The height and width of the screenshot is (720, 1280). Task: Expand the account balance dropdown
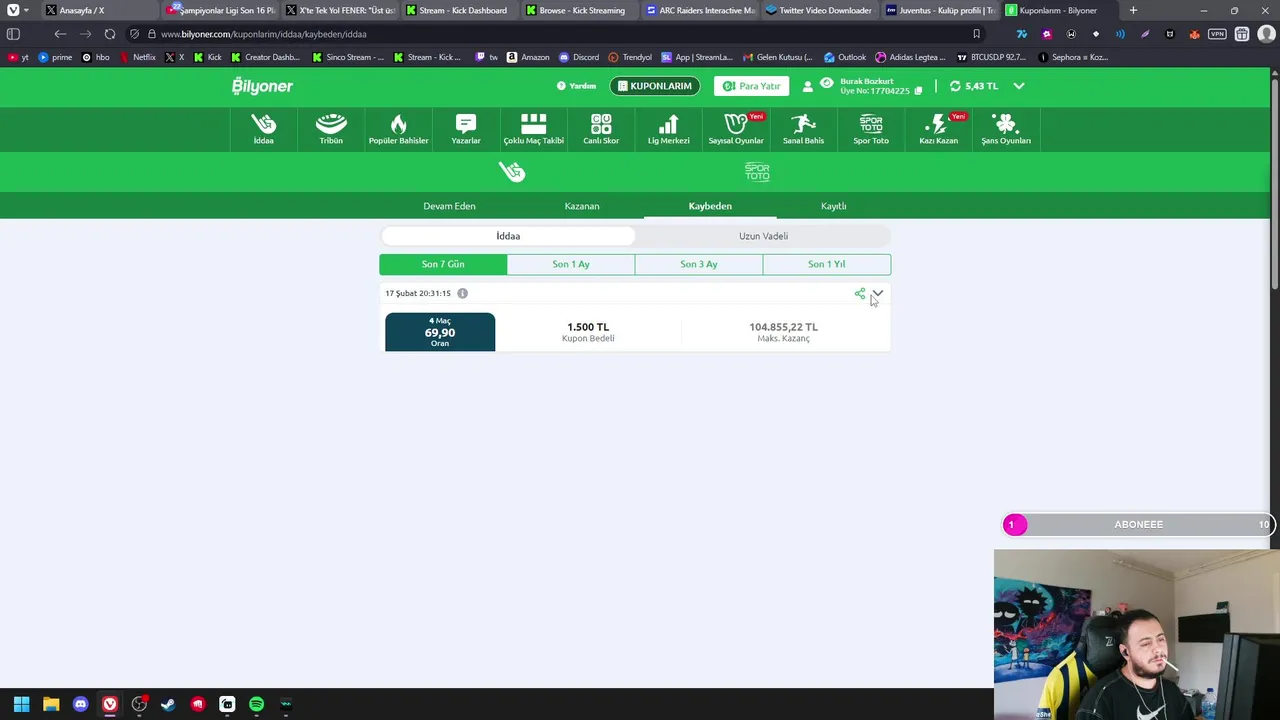1019,86
